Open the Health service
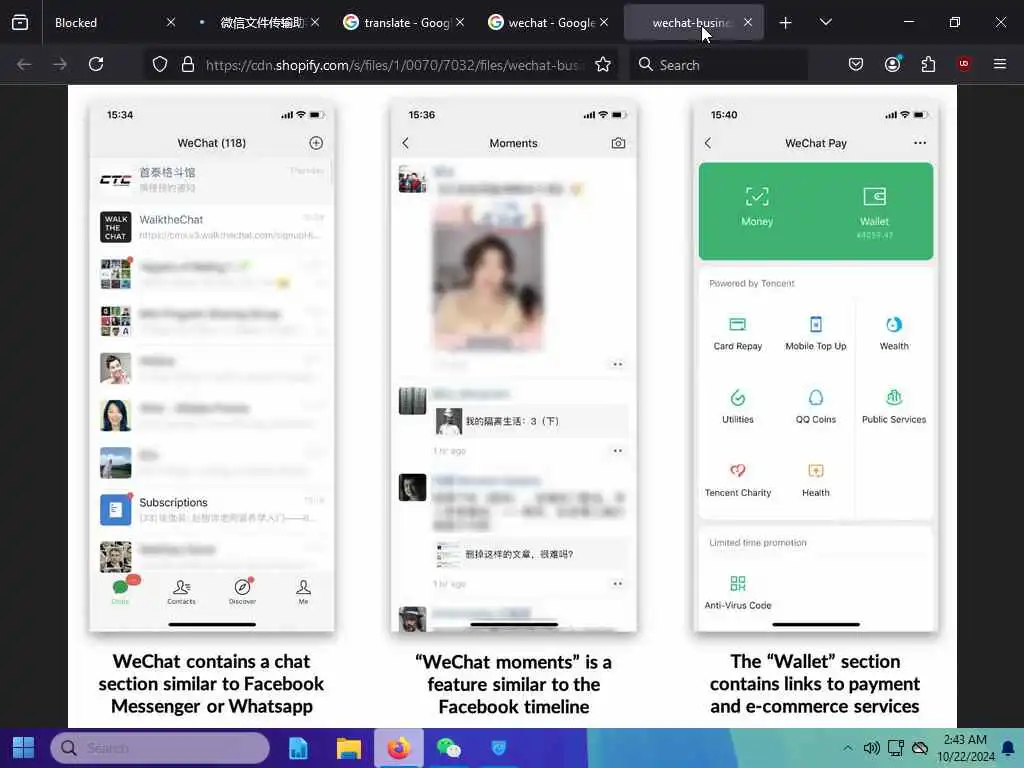The width and height of the screenshot is (1024, 768). (x=816, y=480)
